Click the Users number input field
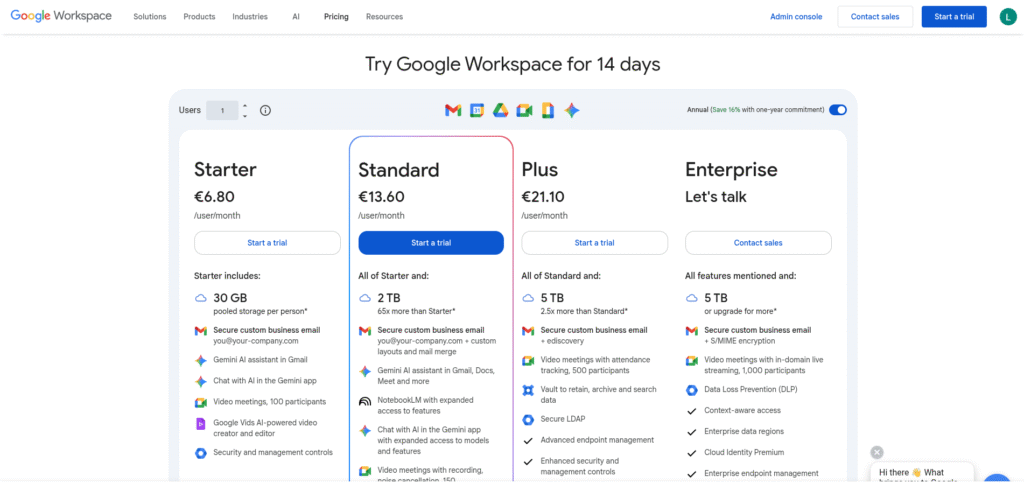1024x483 pixels. pos(222,110)
